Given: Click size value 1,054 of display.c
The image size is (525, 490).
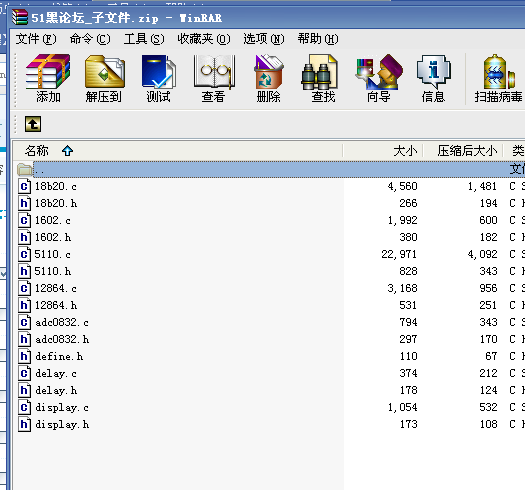Looking at the screenshot, I should 402,408.
